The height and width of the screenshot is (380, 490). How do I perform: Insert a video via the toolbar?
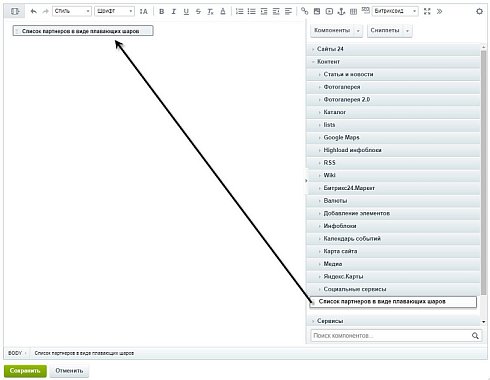click(x=329, y=11)
